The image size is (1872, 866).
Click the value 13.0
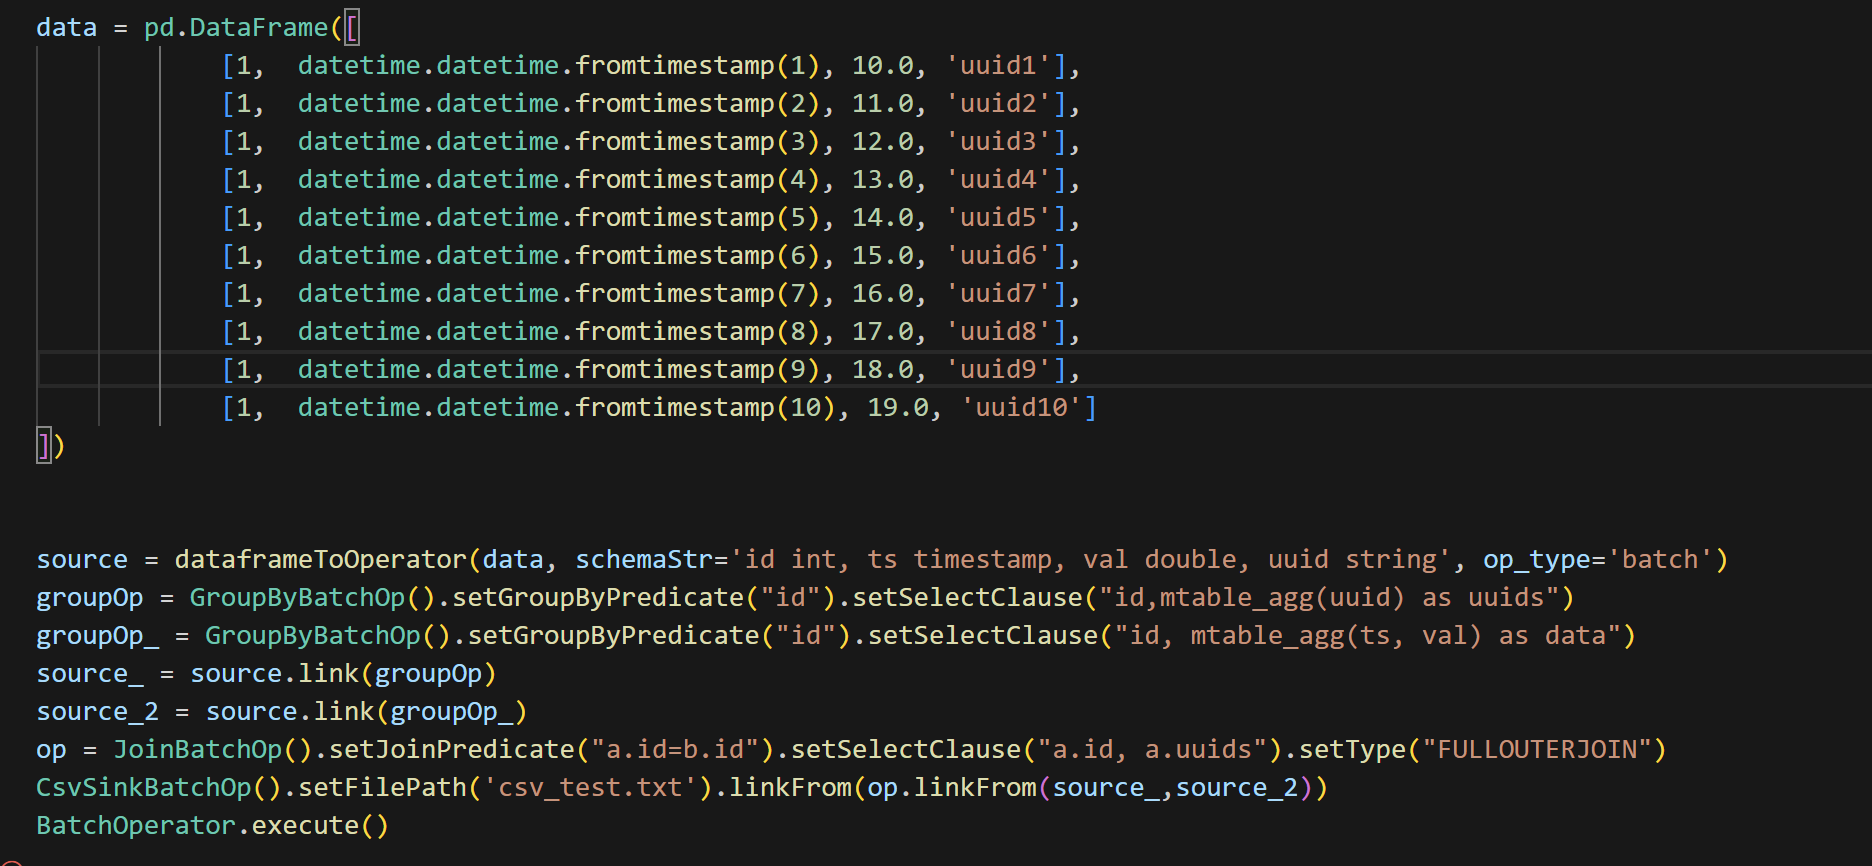(883, 180)
